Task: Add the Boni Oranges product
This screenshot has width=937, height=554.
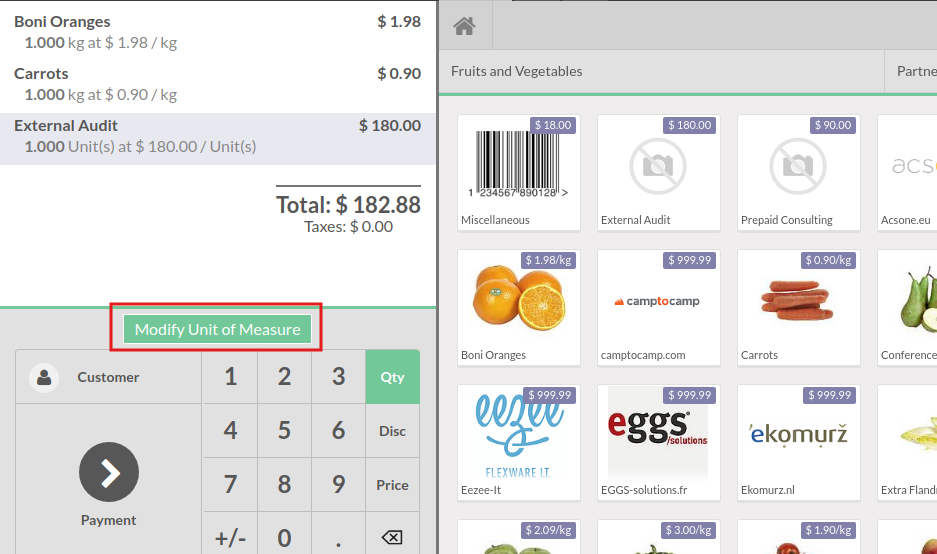Action: pyautogui.click(x=518, y=307)
